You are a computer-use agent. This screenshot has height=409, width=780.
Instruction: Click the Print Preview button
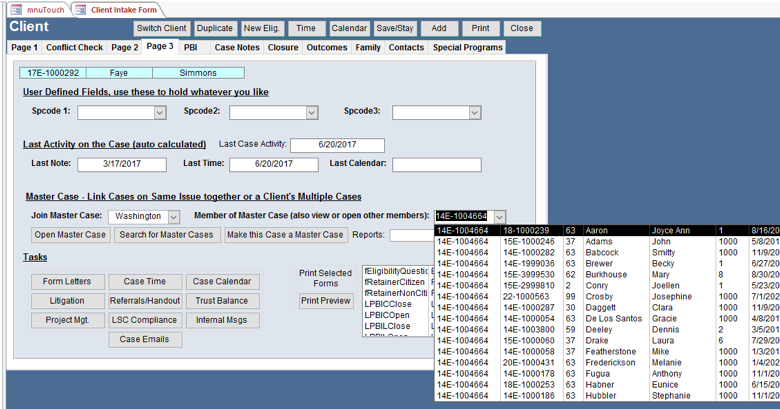click(x=326, y=301)
